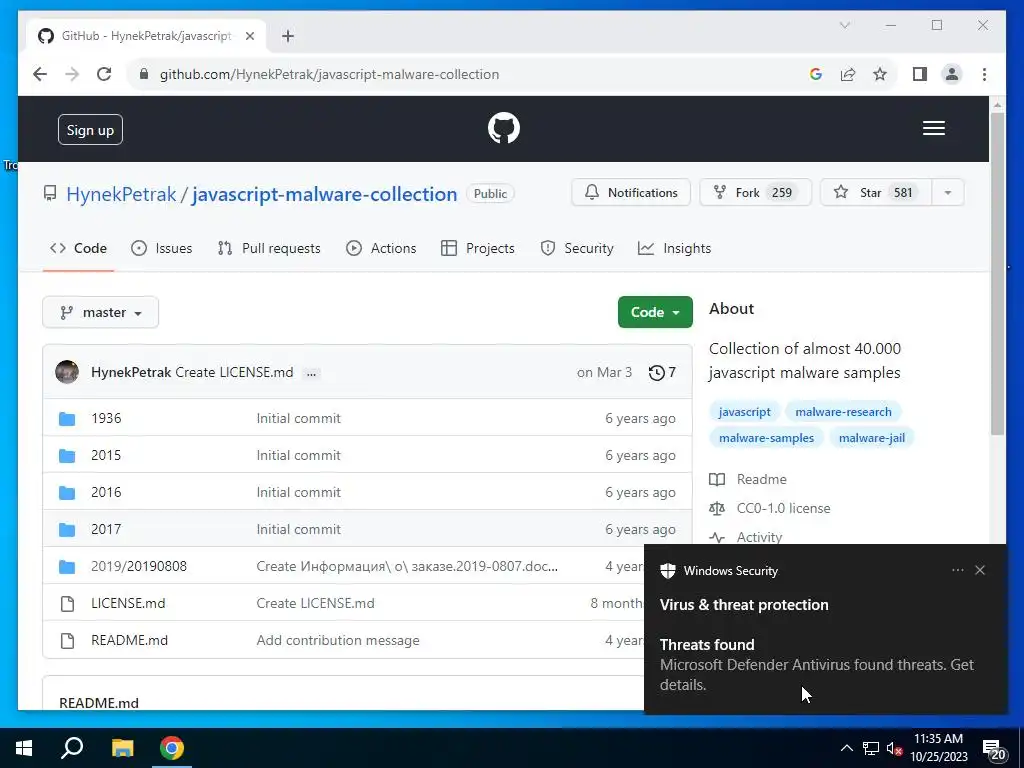Open commit history clock icon showing 7
This screenshot has height=768, width=1024.
[x=662, y=372]
